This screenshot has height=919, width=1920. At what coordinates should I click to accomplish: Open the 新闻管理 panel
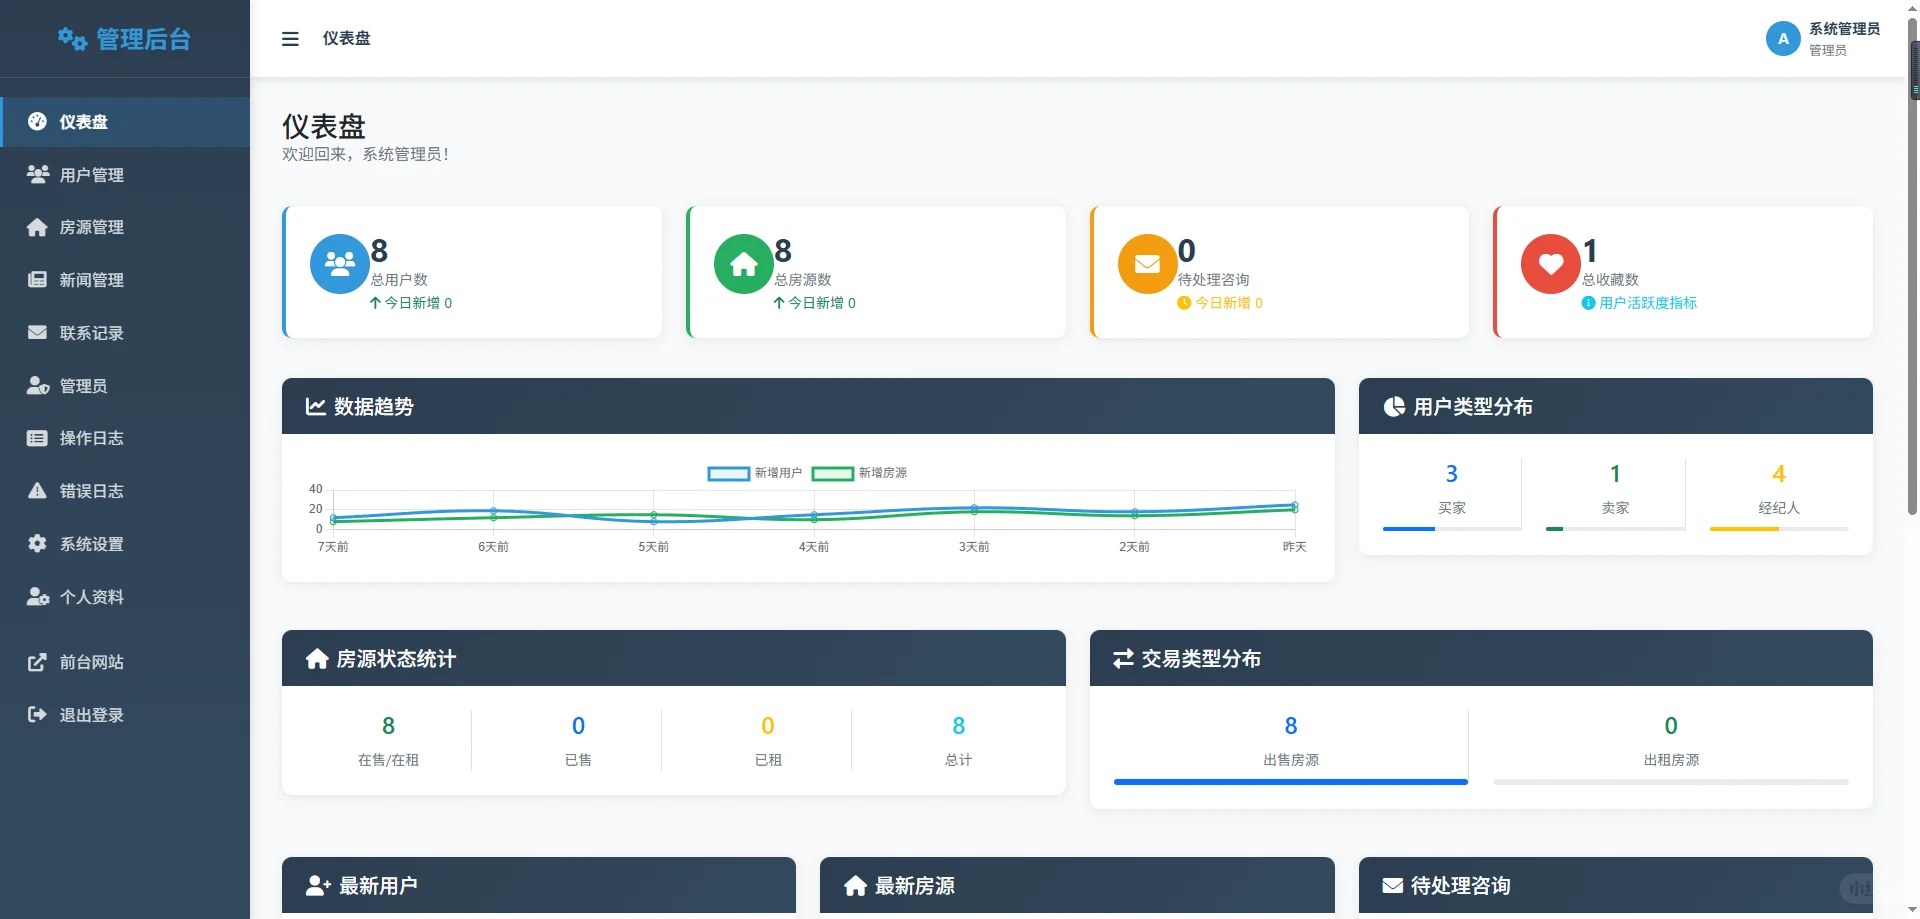pos(90,280)
